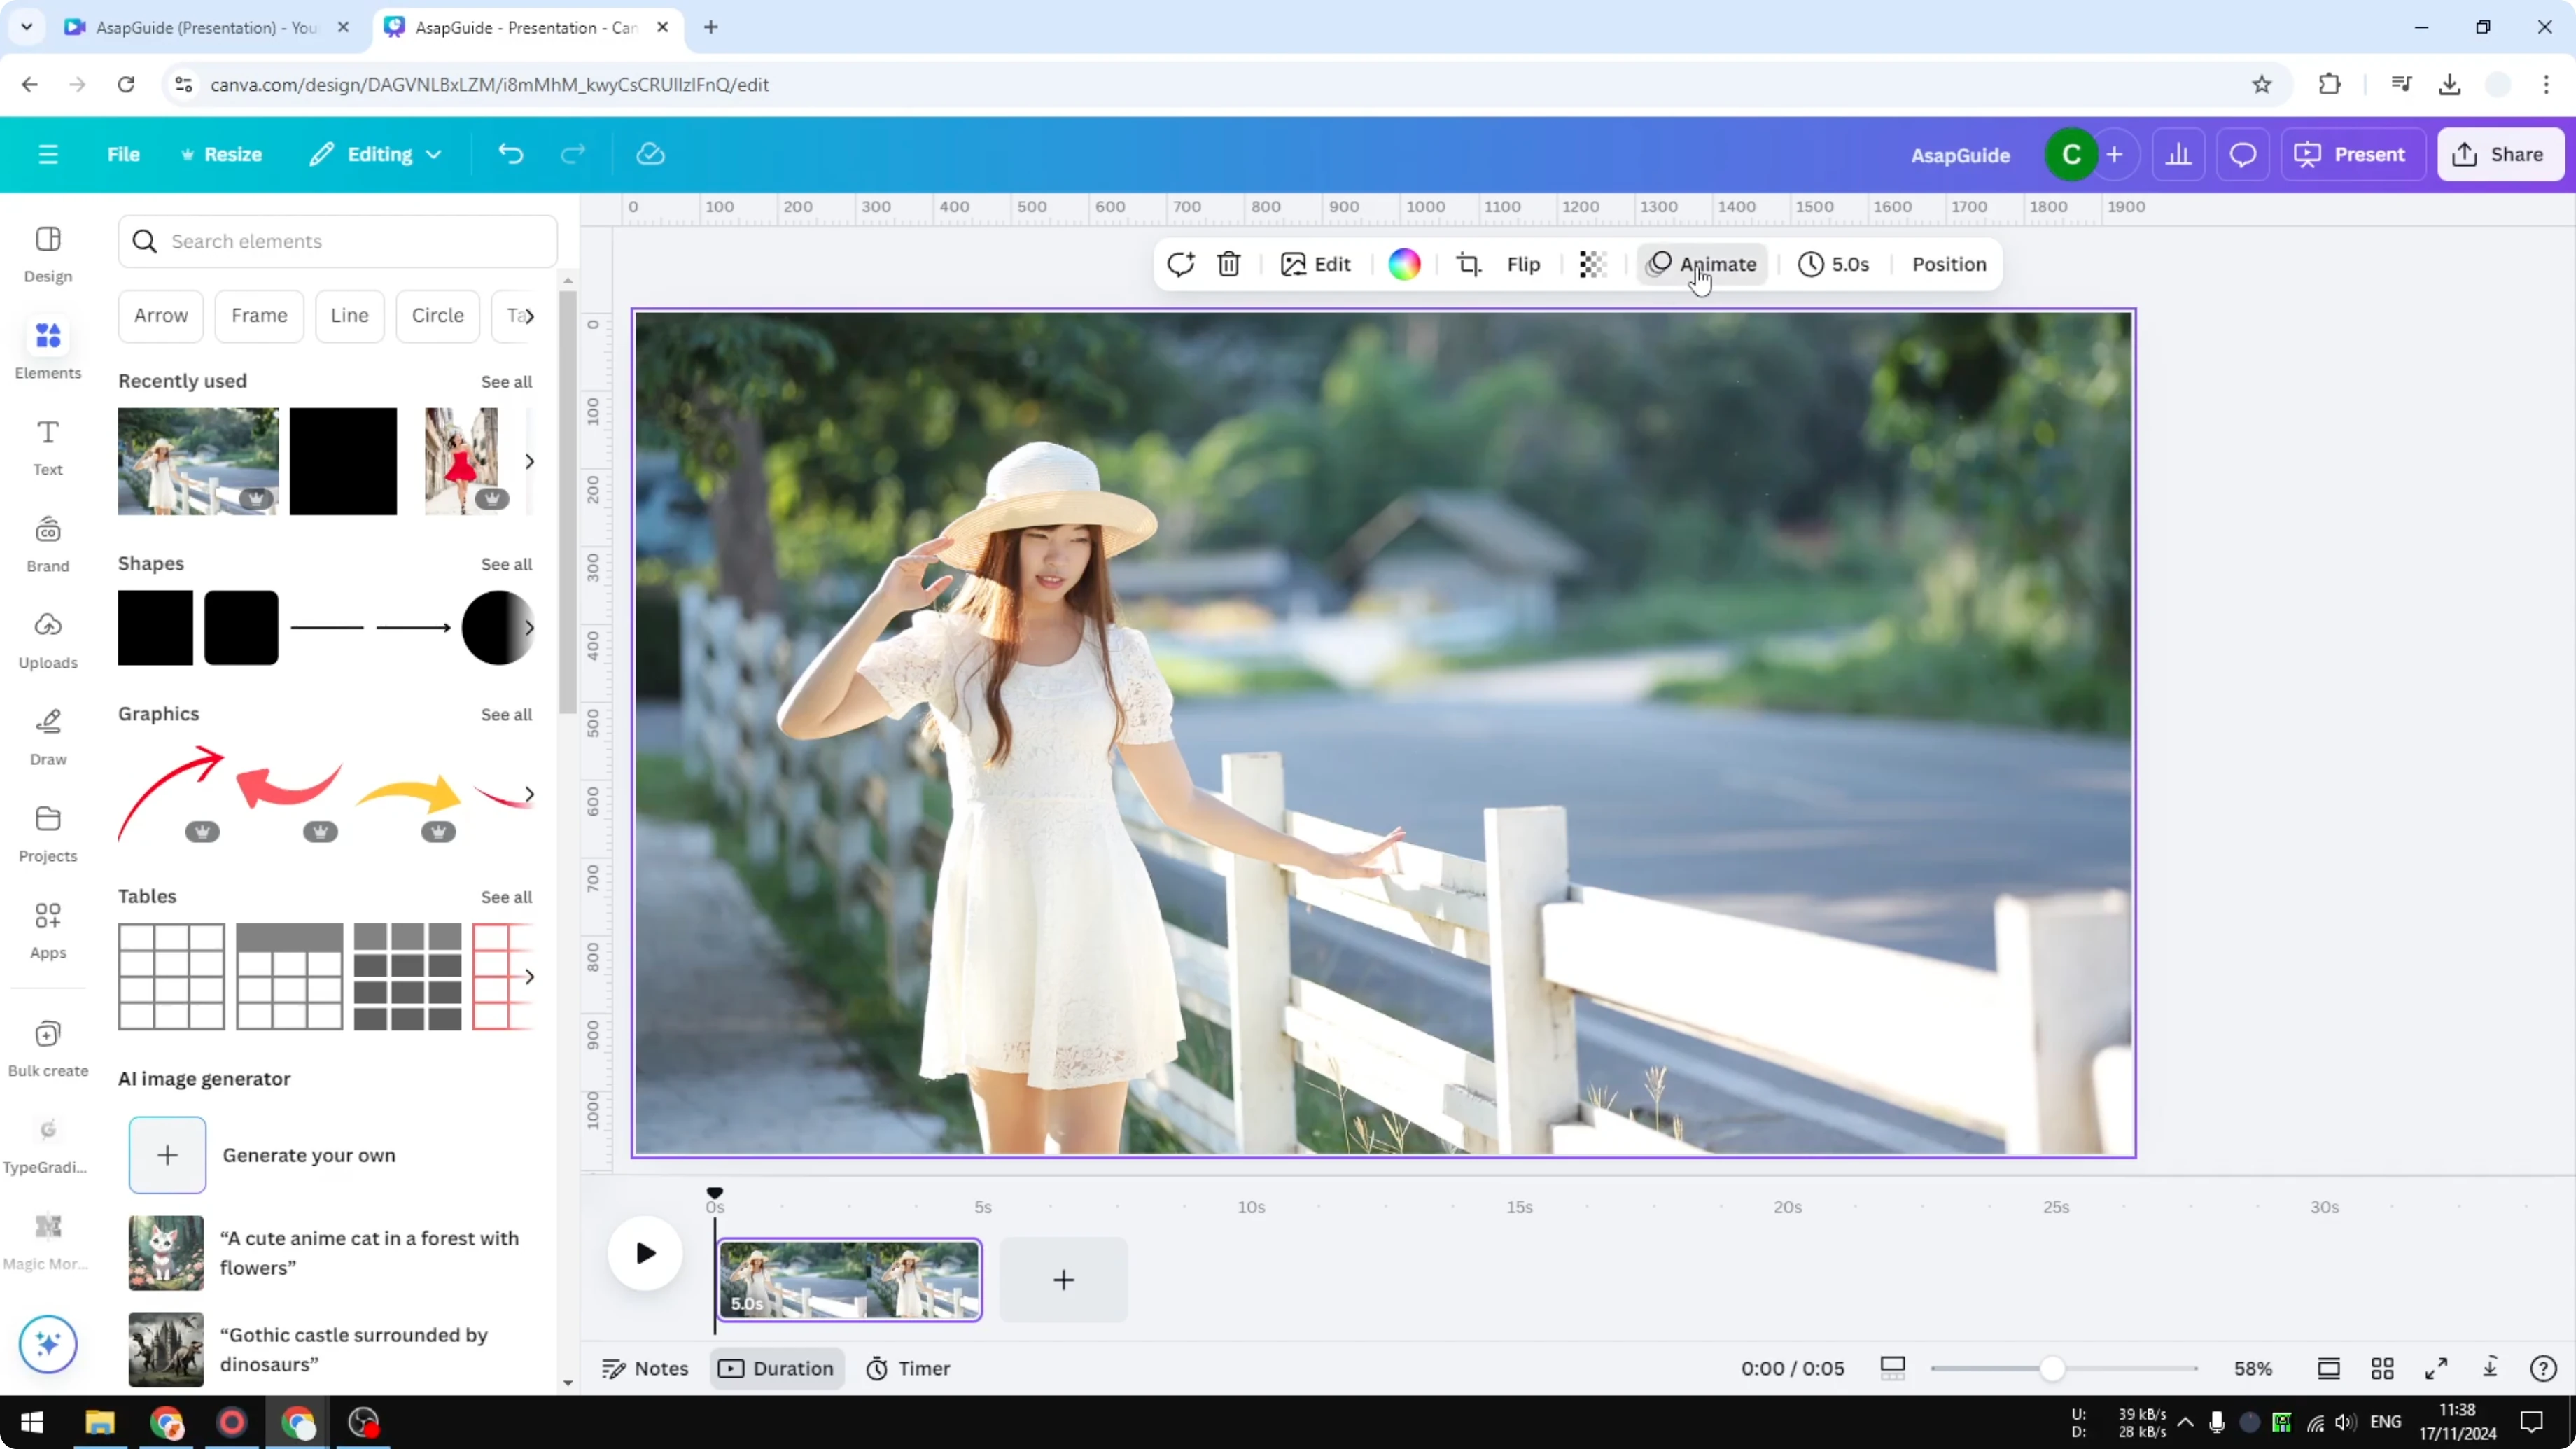Screen dimensions: 2576x1449
Task: Open the color picker in the toolbar
Action: coord(1404,264)
